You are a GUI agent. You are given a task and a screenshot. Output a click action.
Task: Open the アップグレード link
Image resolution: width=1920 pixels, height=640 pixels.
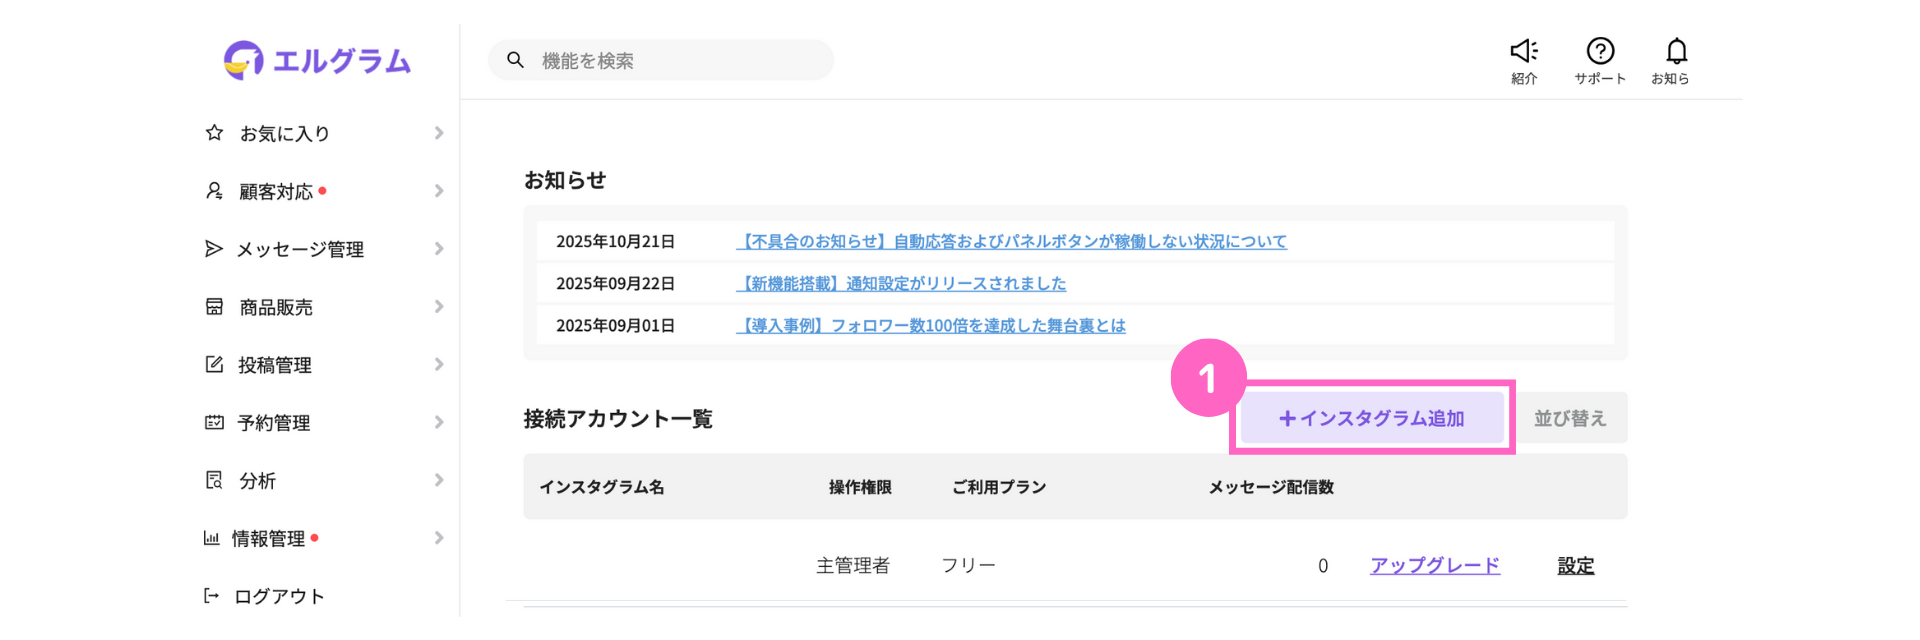(x=1435, y=566)
